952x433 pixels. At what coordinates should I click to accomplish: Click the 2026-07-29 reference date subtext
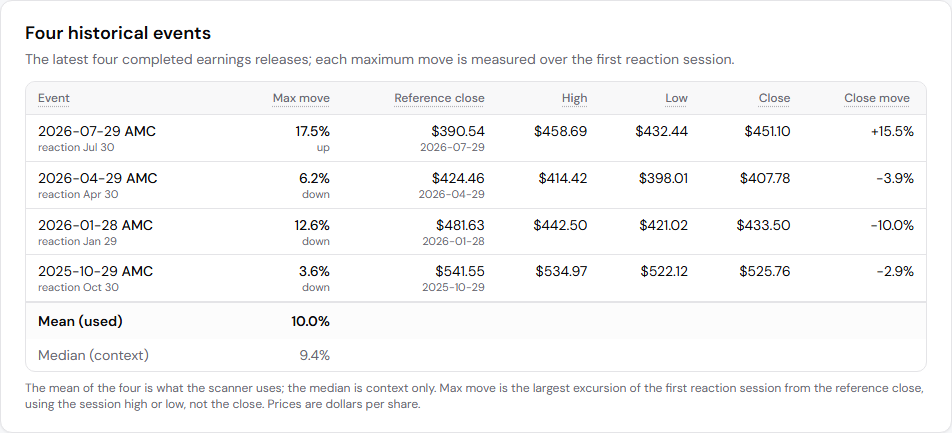tap(452, 148)
